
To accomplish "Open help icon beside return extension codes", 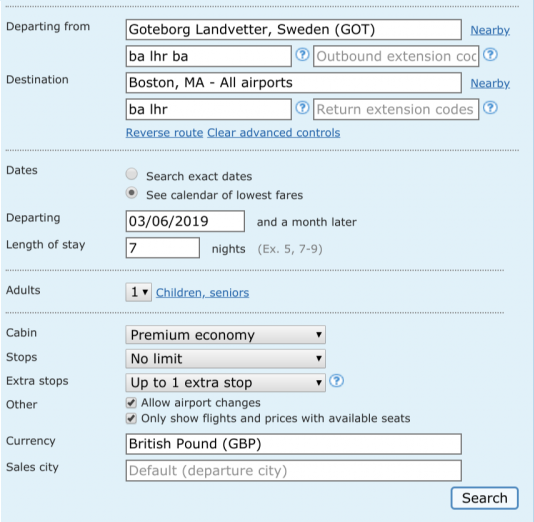I will (x=490, y=108).
